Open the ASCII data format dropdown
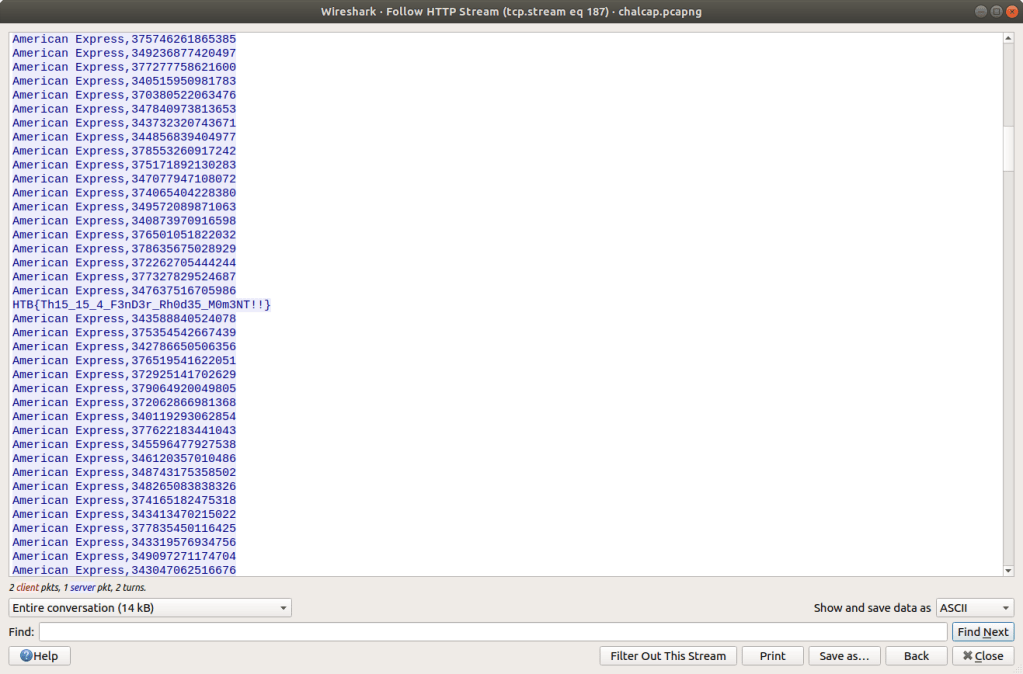 (x=975, y=607)
